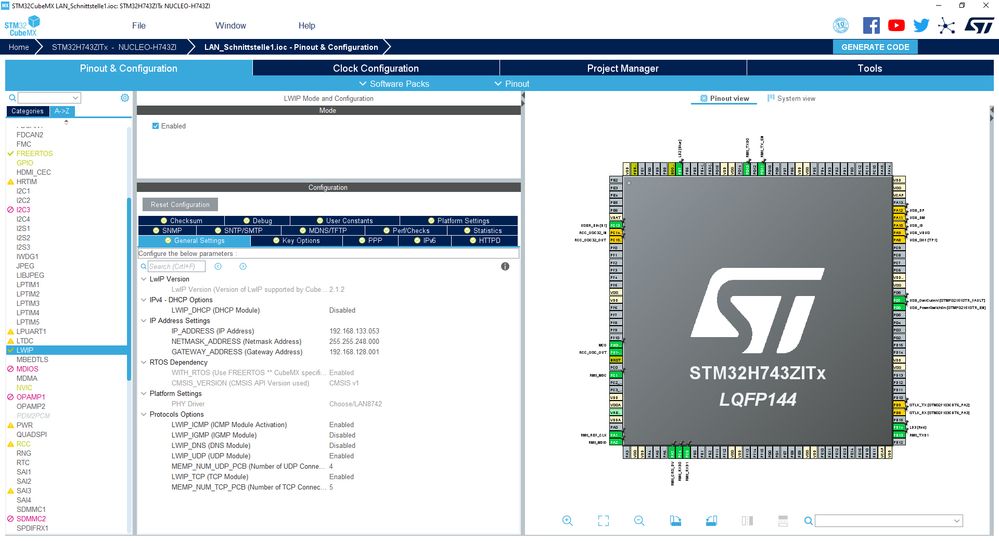
Task: Open the HTTPD settings tab
Action: [484, 241]
